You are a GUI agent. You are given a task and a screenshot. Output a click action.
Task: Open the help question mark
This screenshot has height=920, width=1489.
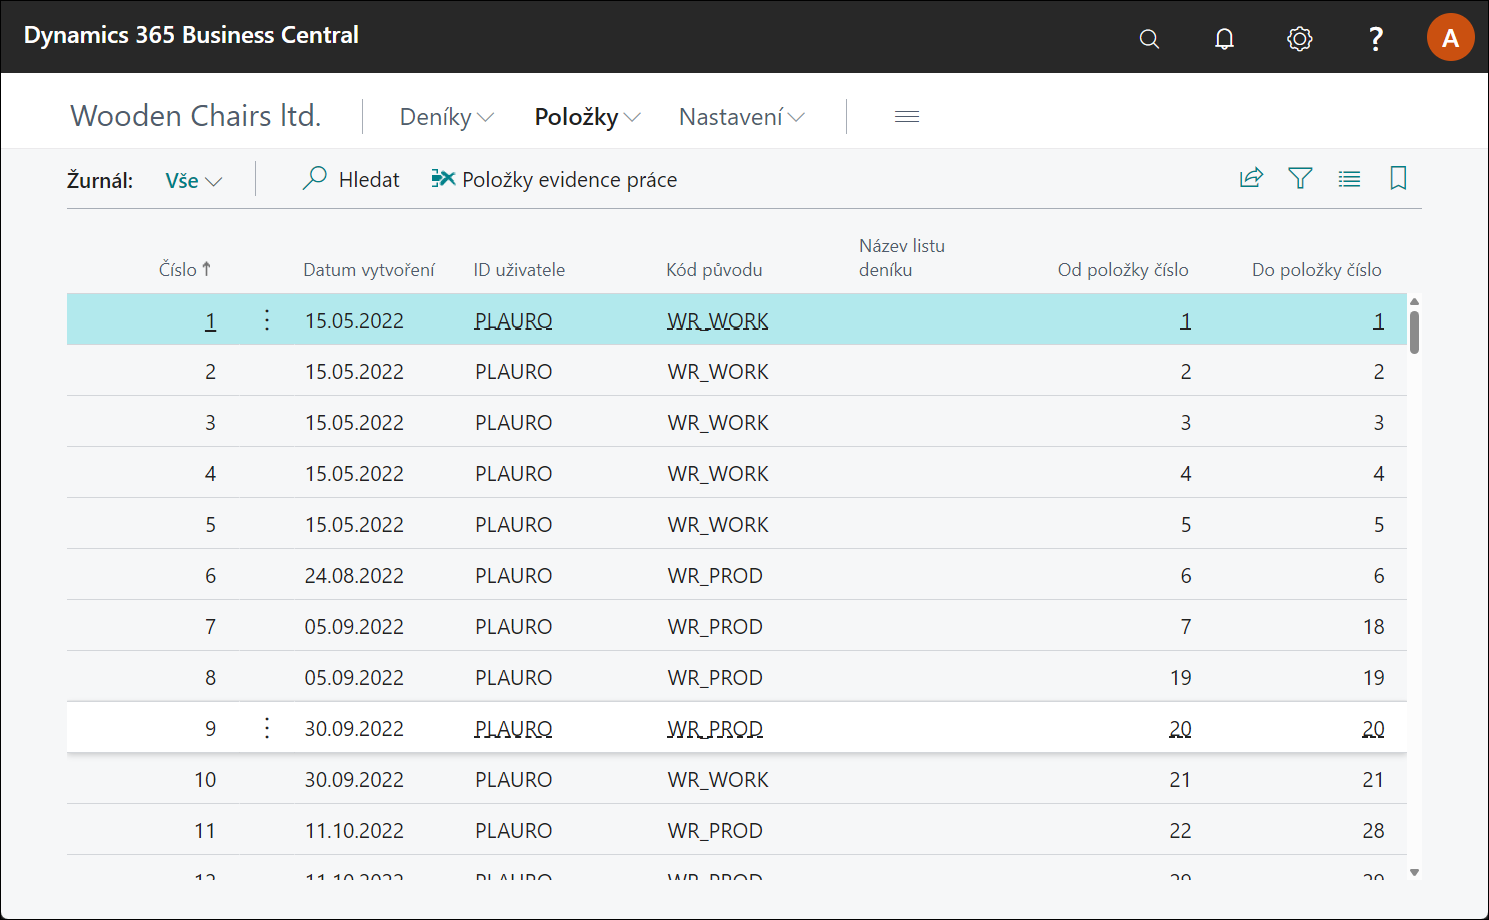1376,39
